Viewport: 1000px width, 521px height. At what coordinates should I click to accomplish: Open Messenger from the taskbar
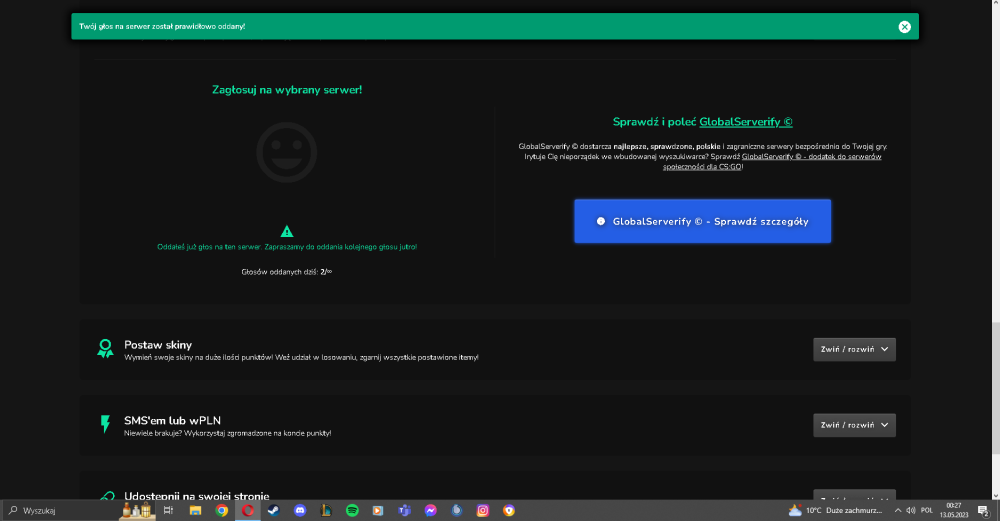tap(430, 510)
